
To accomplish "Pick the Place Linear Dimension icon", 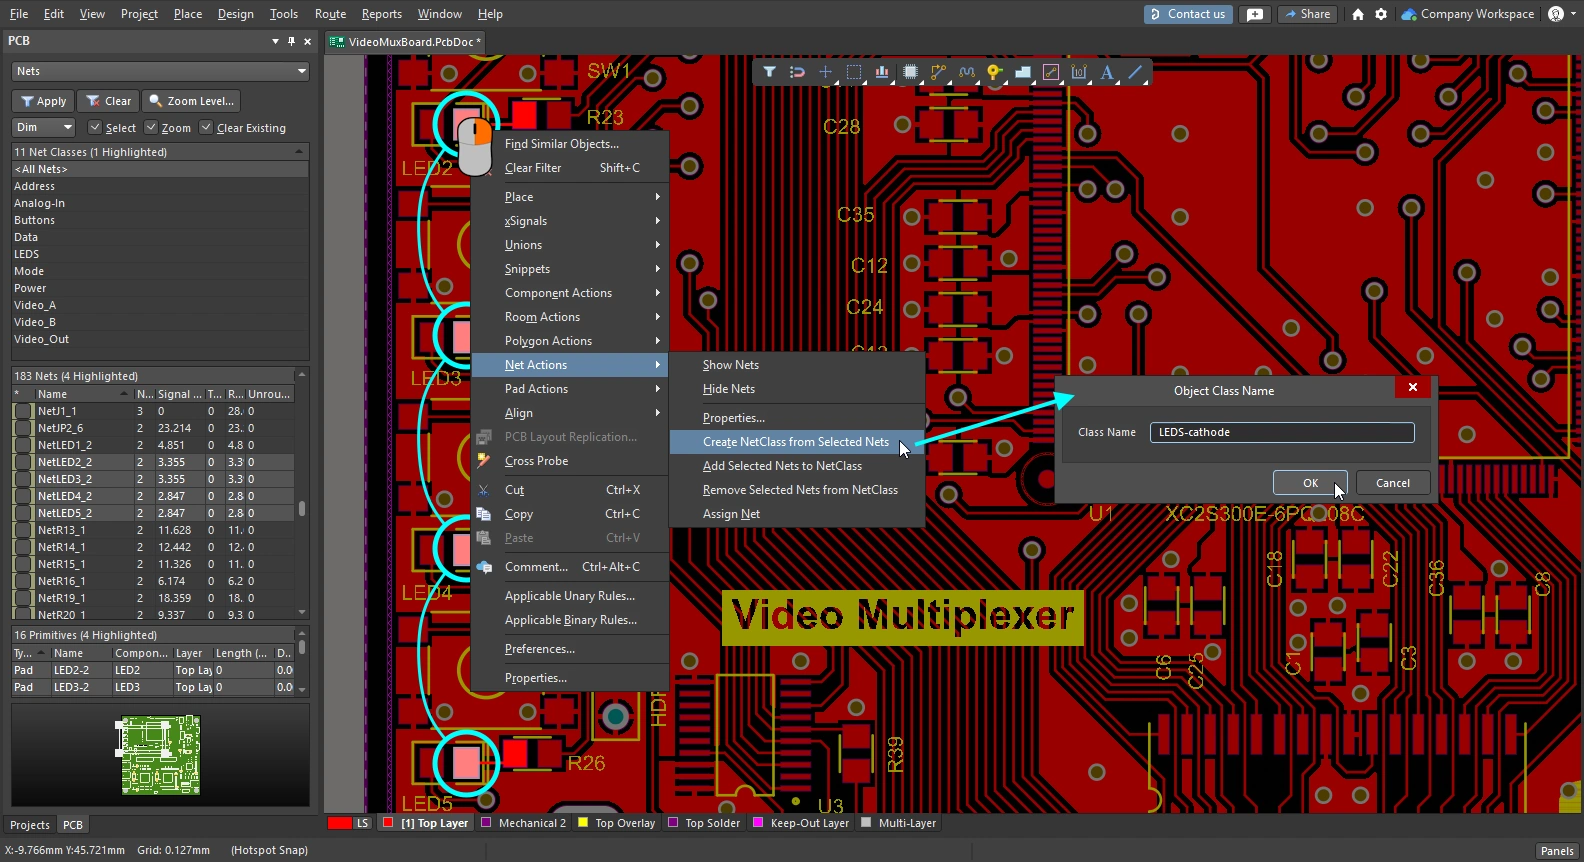I will [1079, 72].
